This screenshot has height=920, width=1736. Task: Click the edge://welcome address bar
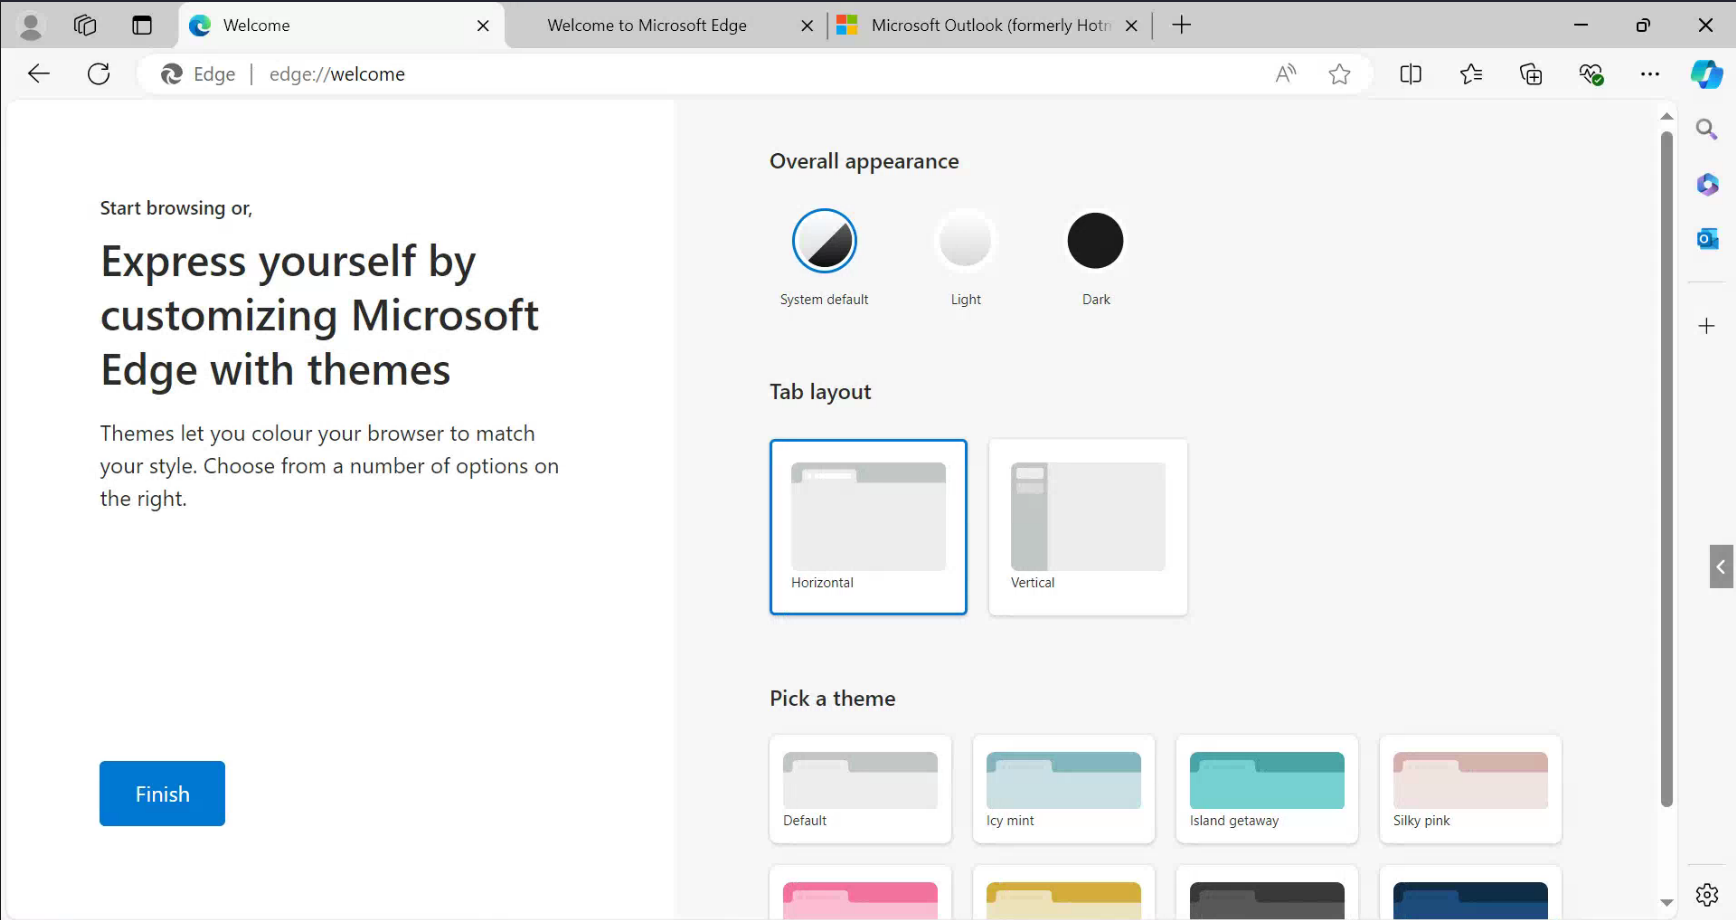tap(337, 74)
